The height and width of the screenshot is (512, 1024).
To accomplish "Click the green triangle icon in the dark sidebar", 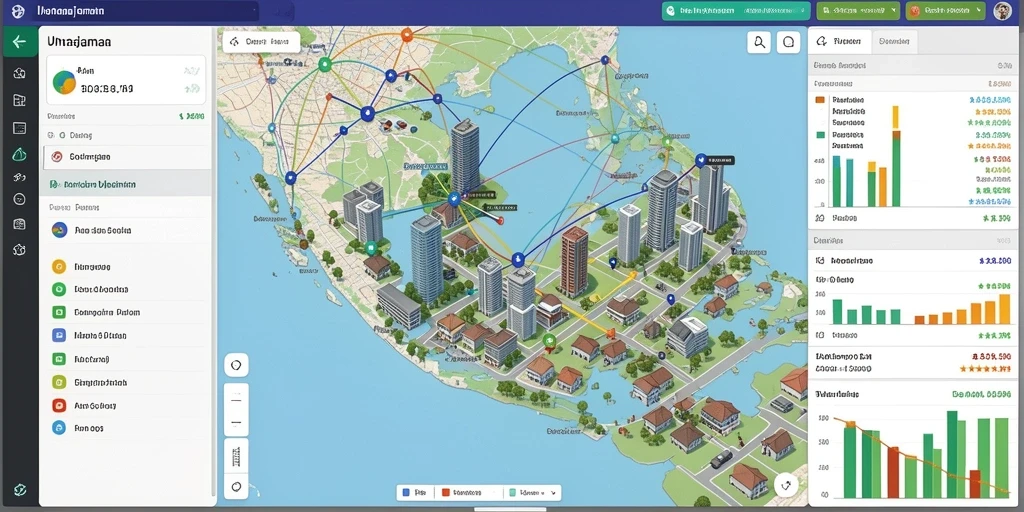I will pos(20,155).
